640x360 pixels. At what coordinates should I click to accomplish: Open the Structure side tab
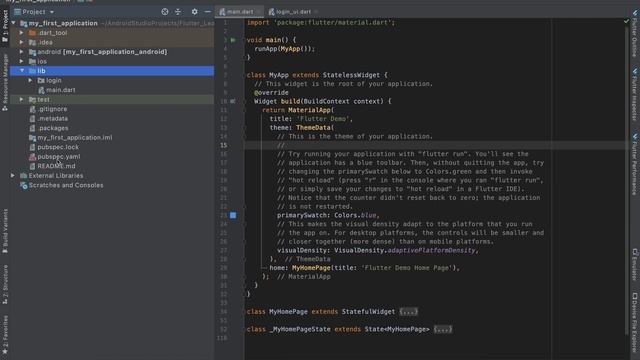(x=5, y=284)
